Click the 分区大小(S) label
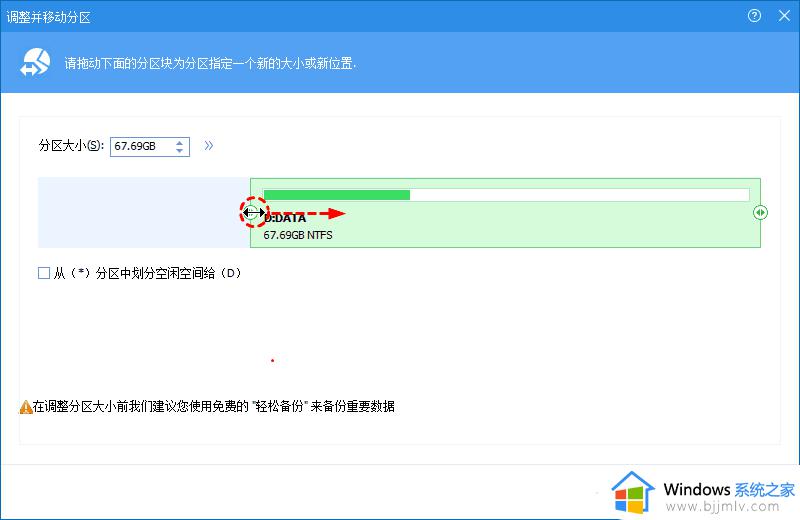The image size is (800, 520). [x=71, y=146]
